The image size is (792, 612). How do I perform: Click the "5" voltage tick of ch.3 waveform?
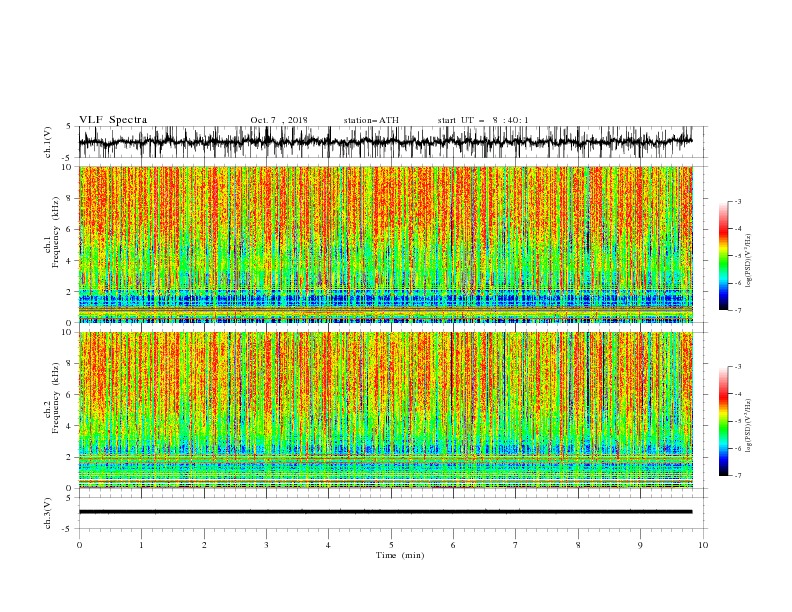[69, 498]
